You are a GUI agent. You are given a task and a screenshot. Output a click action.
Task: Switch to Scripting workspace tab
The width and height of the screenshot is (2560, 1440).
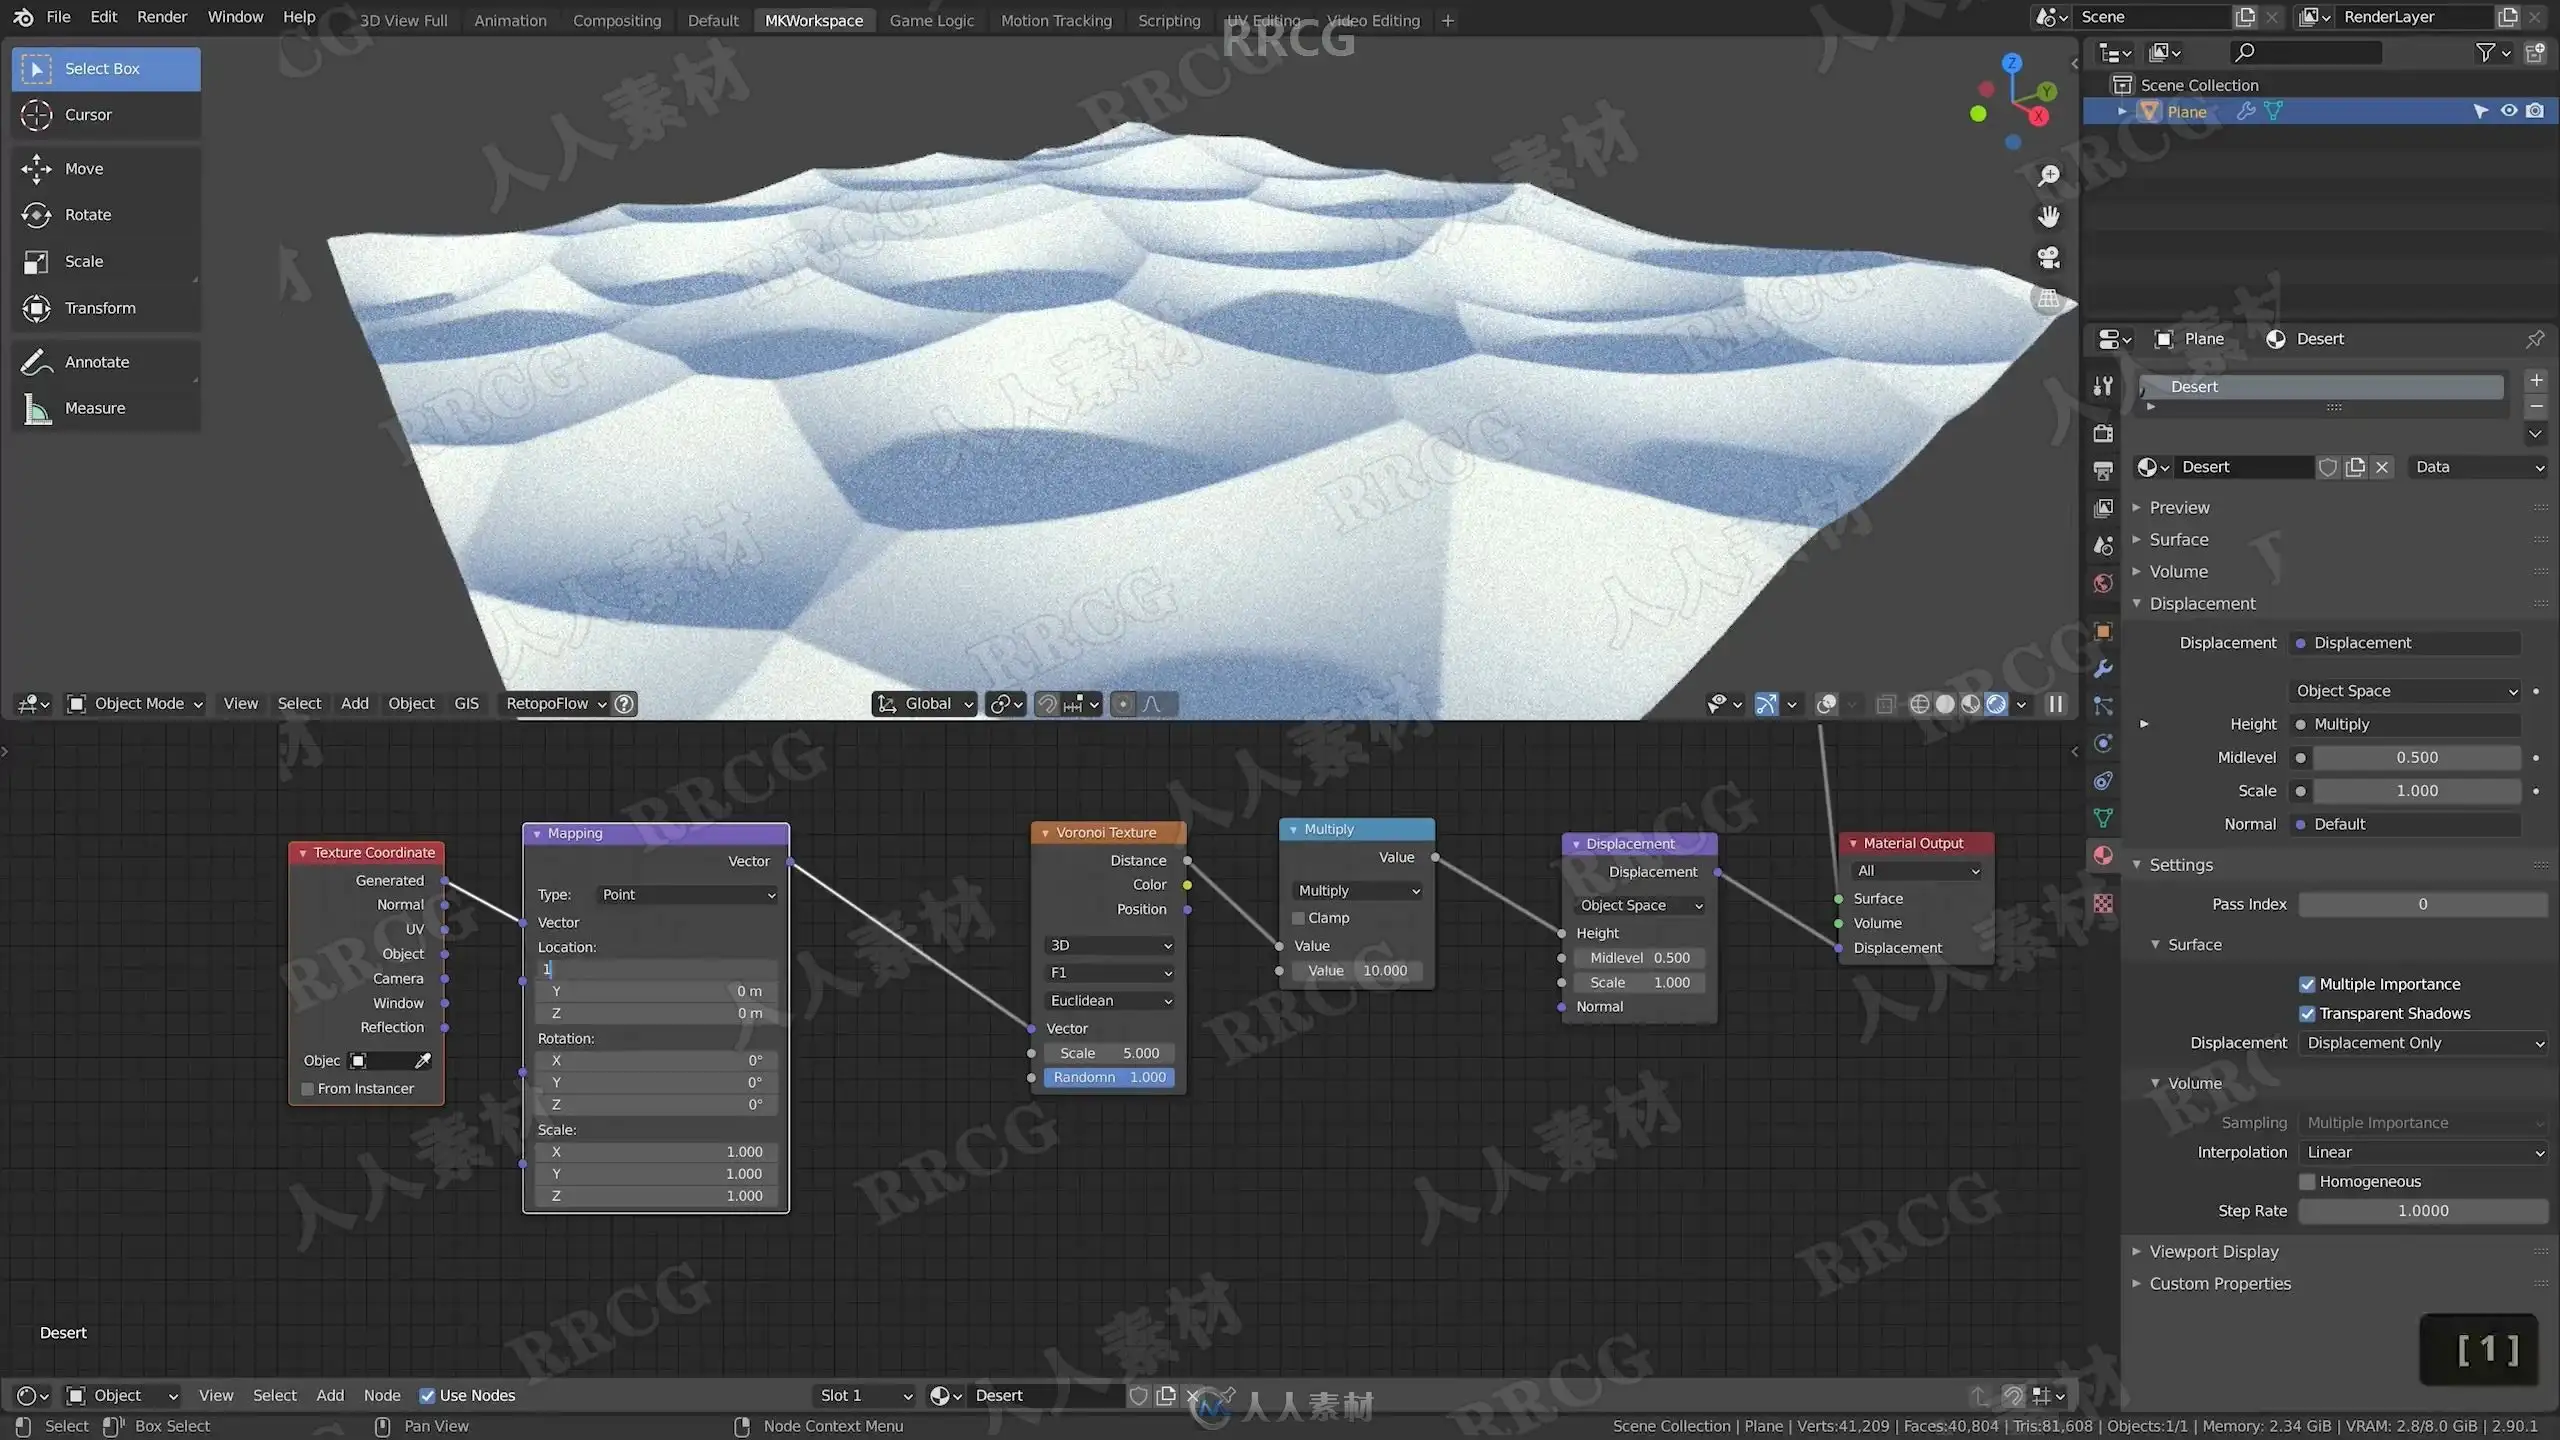pyautogui.click(x=1168, y=20)
